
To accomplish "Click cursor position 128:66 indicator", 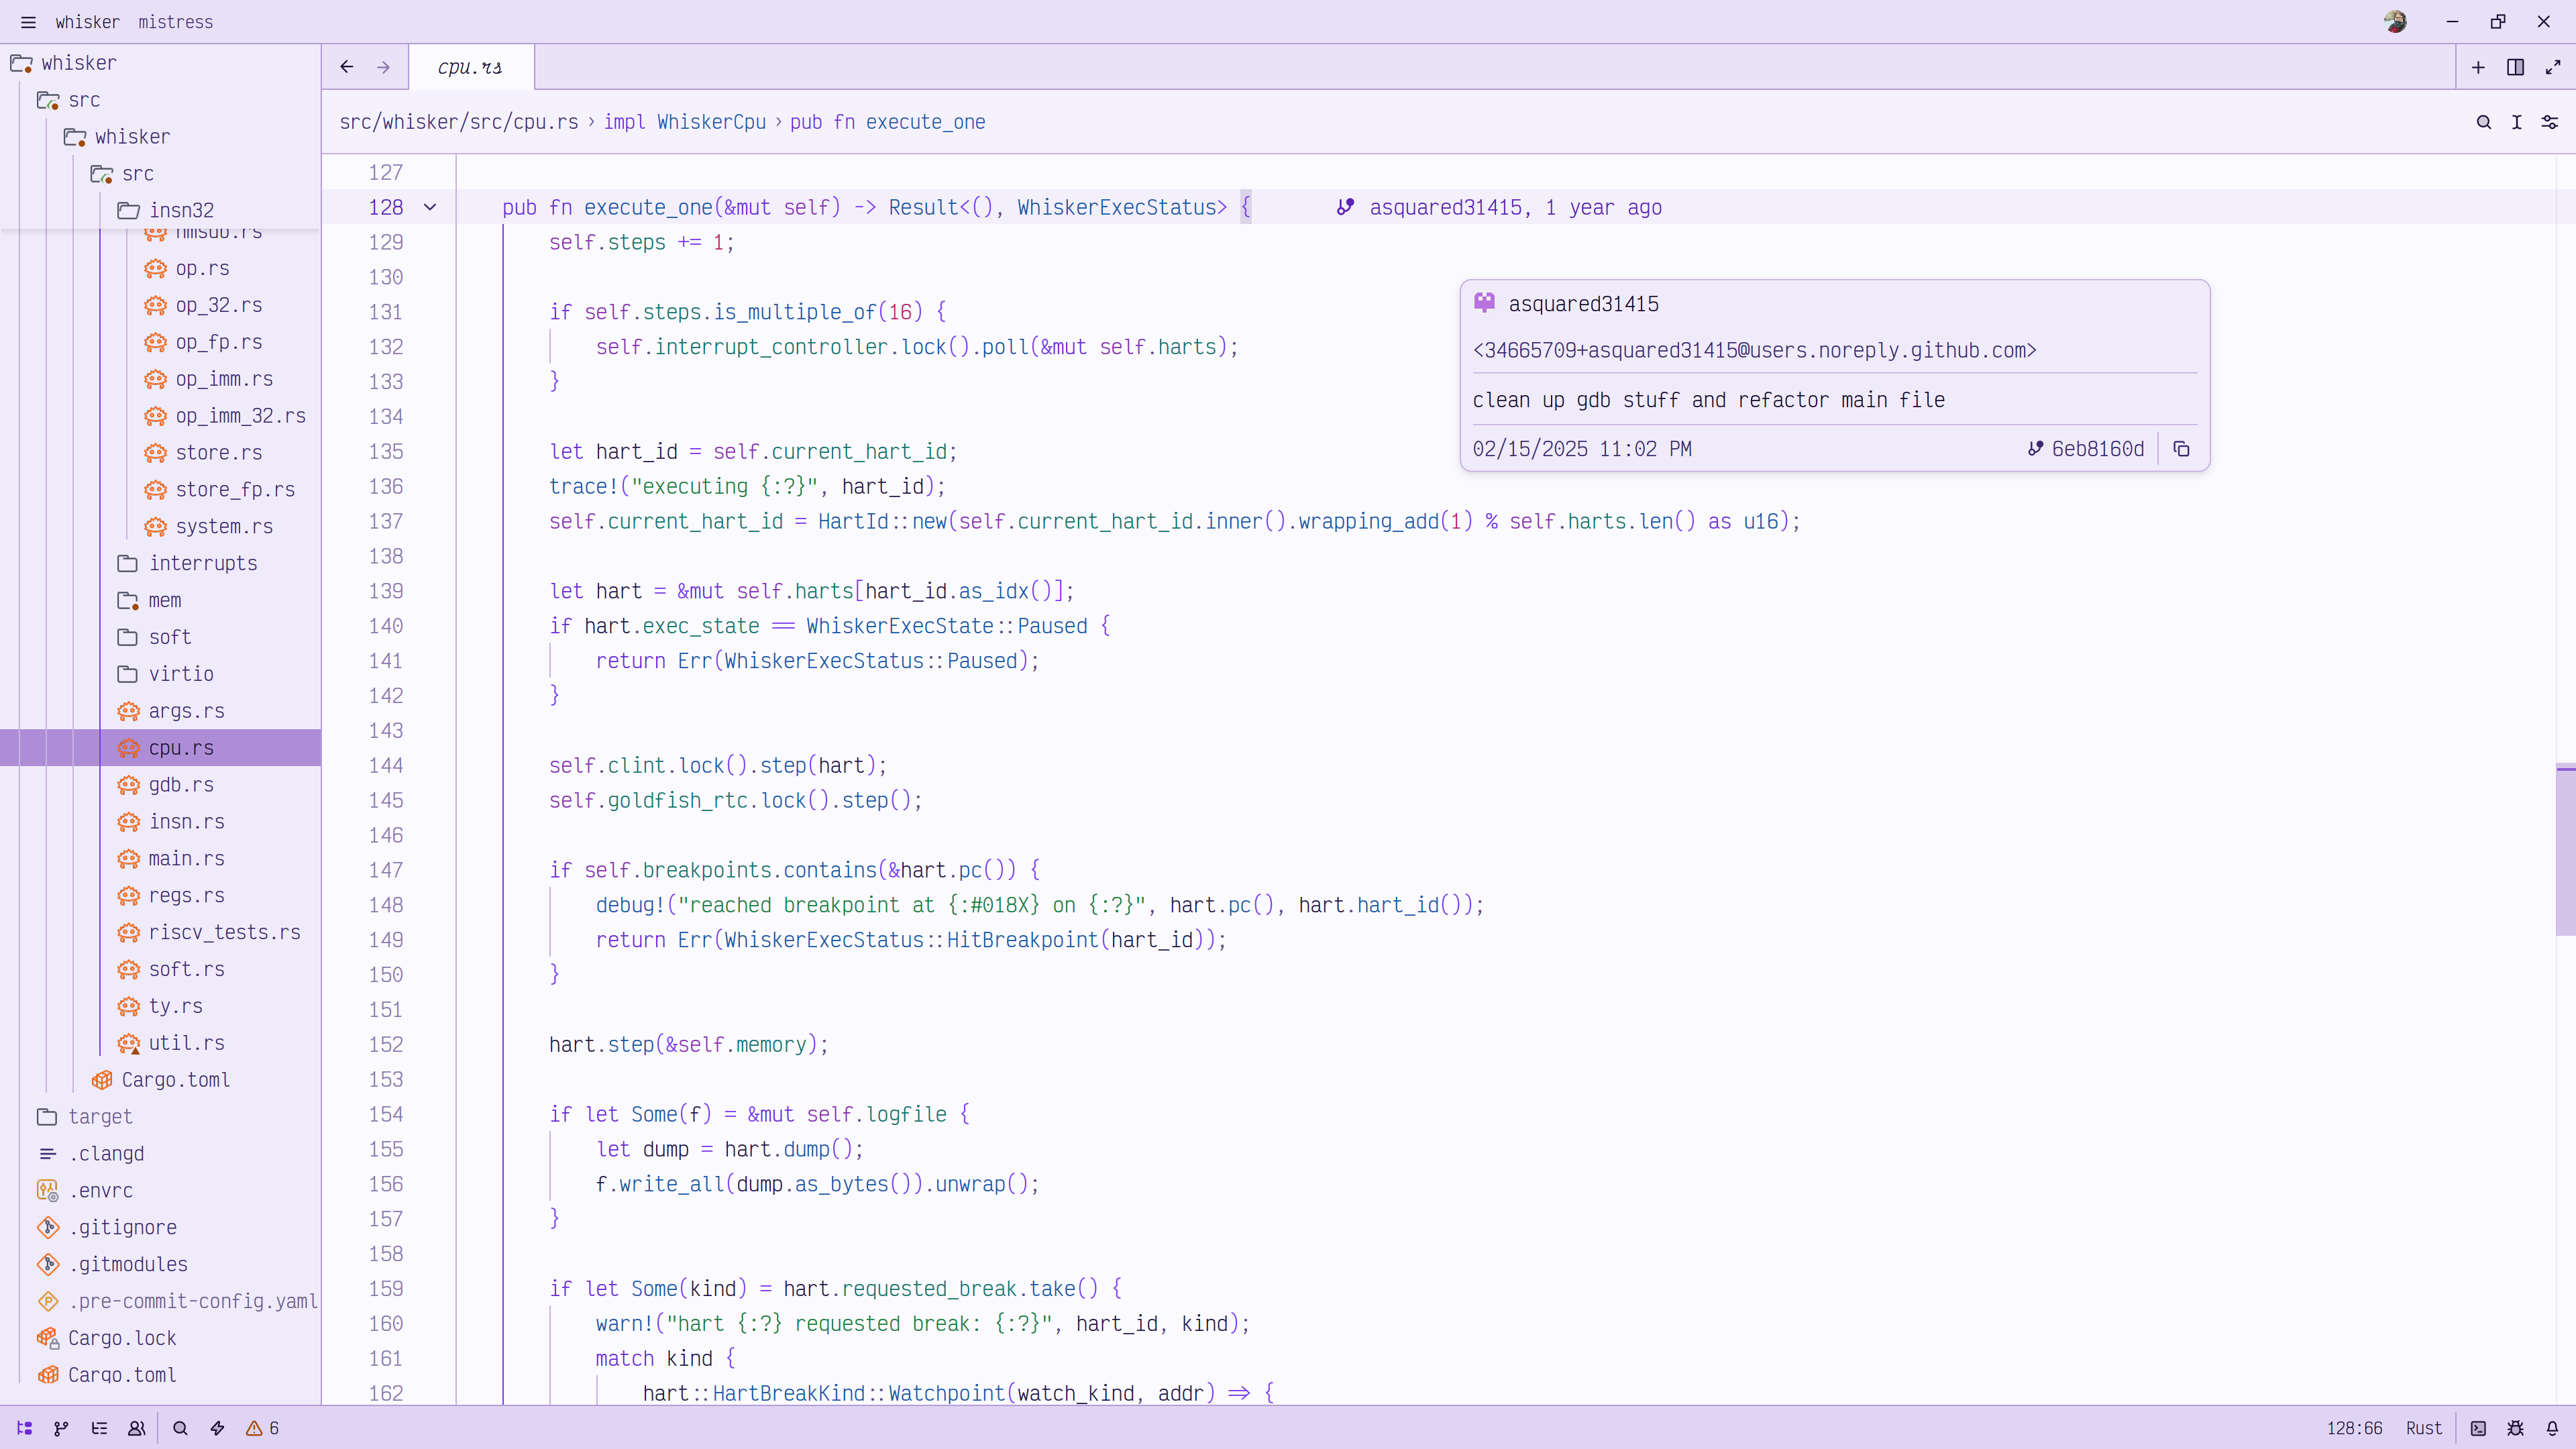I will [x=2354, y=1428].
